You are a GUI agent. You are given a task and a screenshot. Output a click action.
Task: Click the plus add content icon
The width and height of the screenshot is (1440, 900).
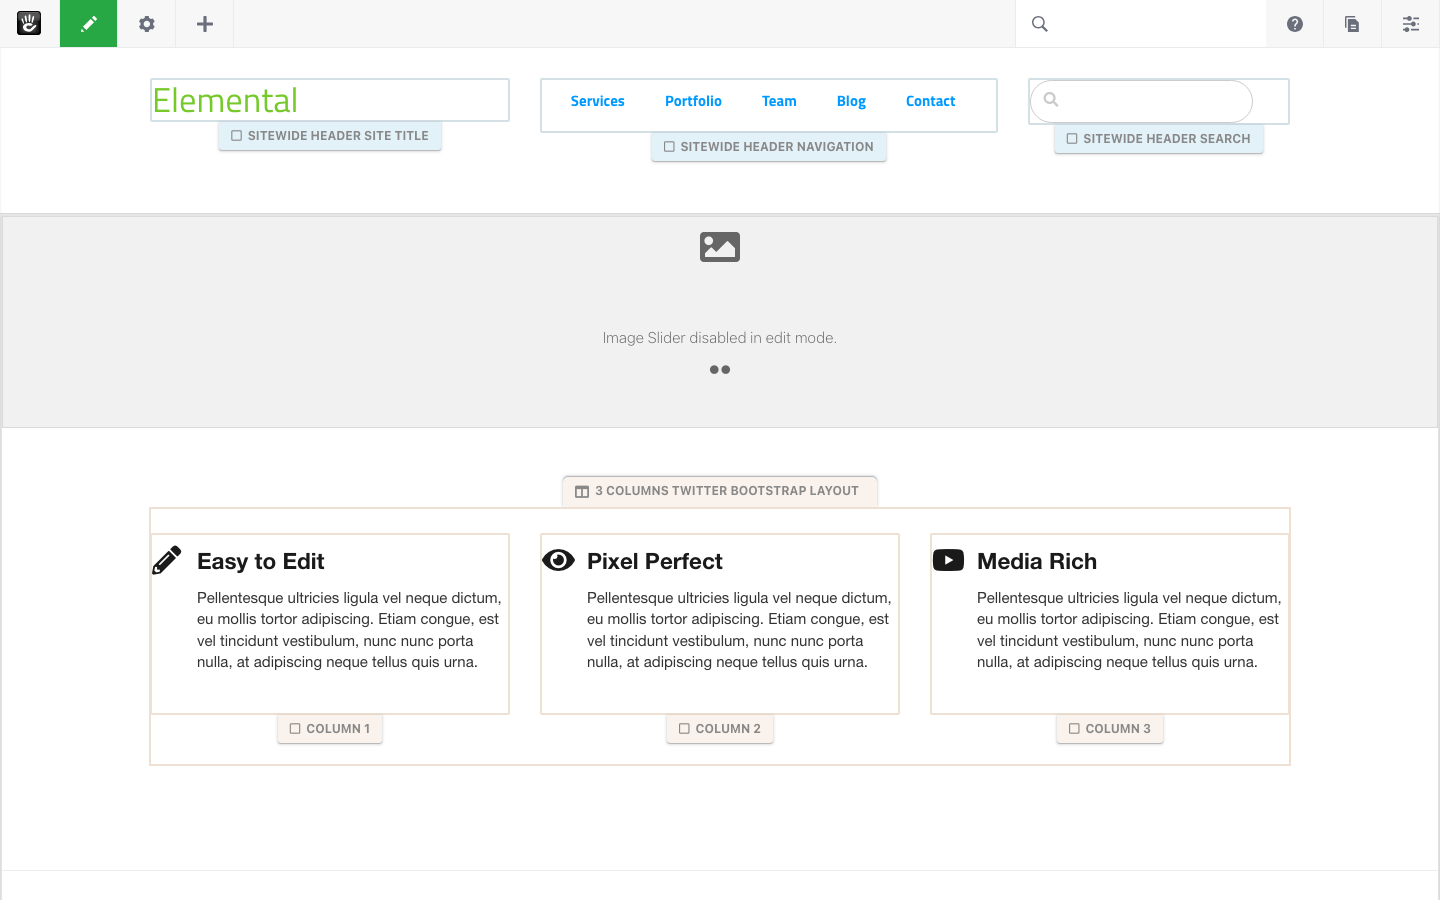click(205, 24)
